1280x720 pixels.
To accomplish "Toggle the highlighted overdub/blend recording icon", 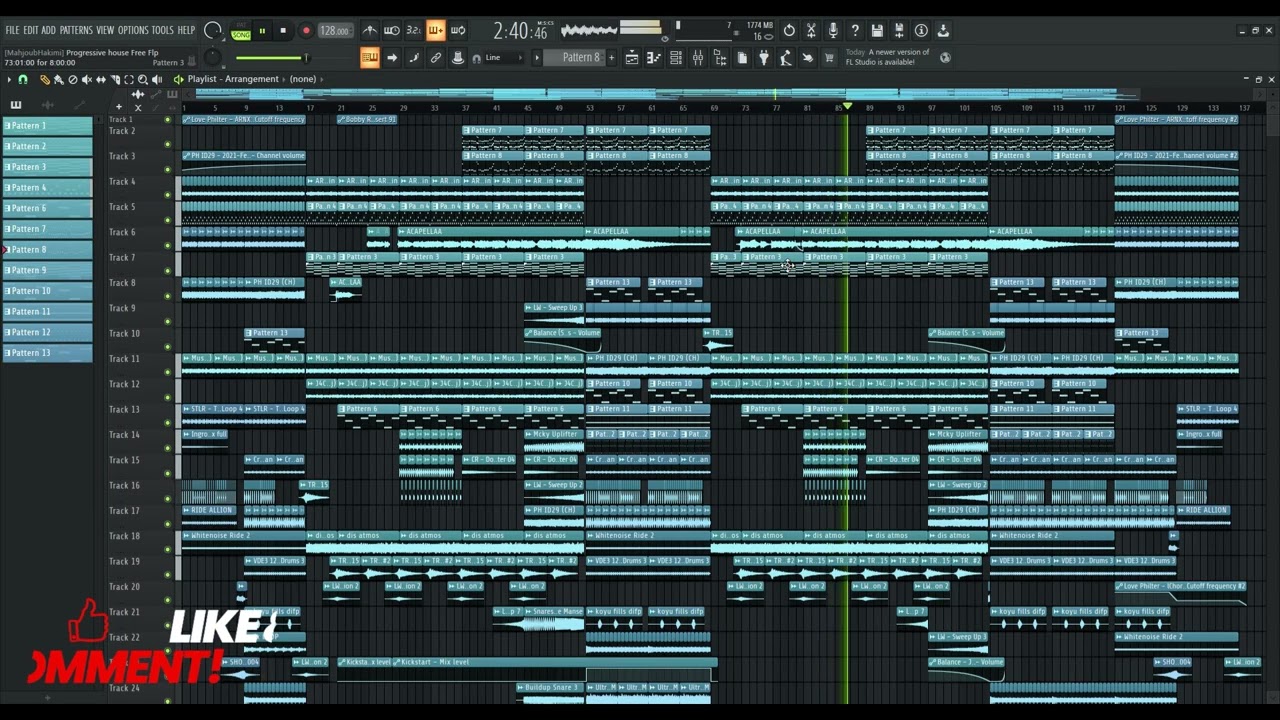I will 436,31.
